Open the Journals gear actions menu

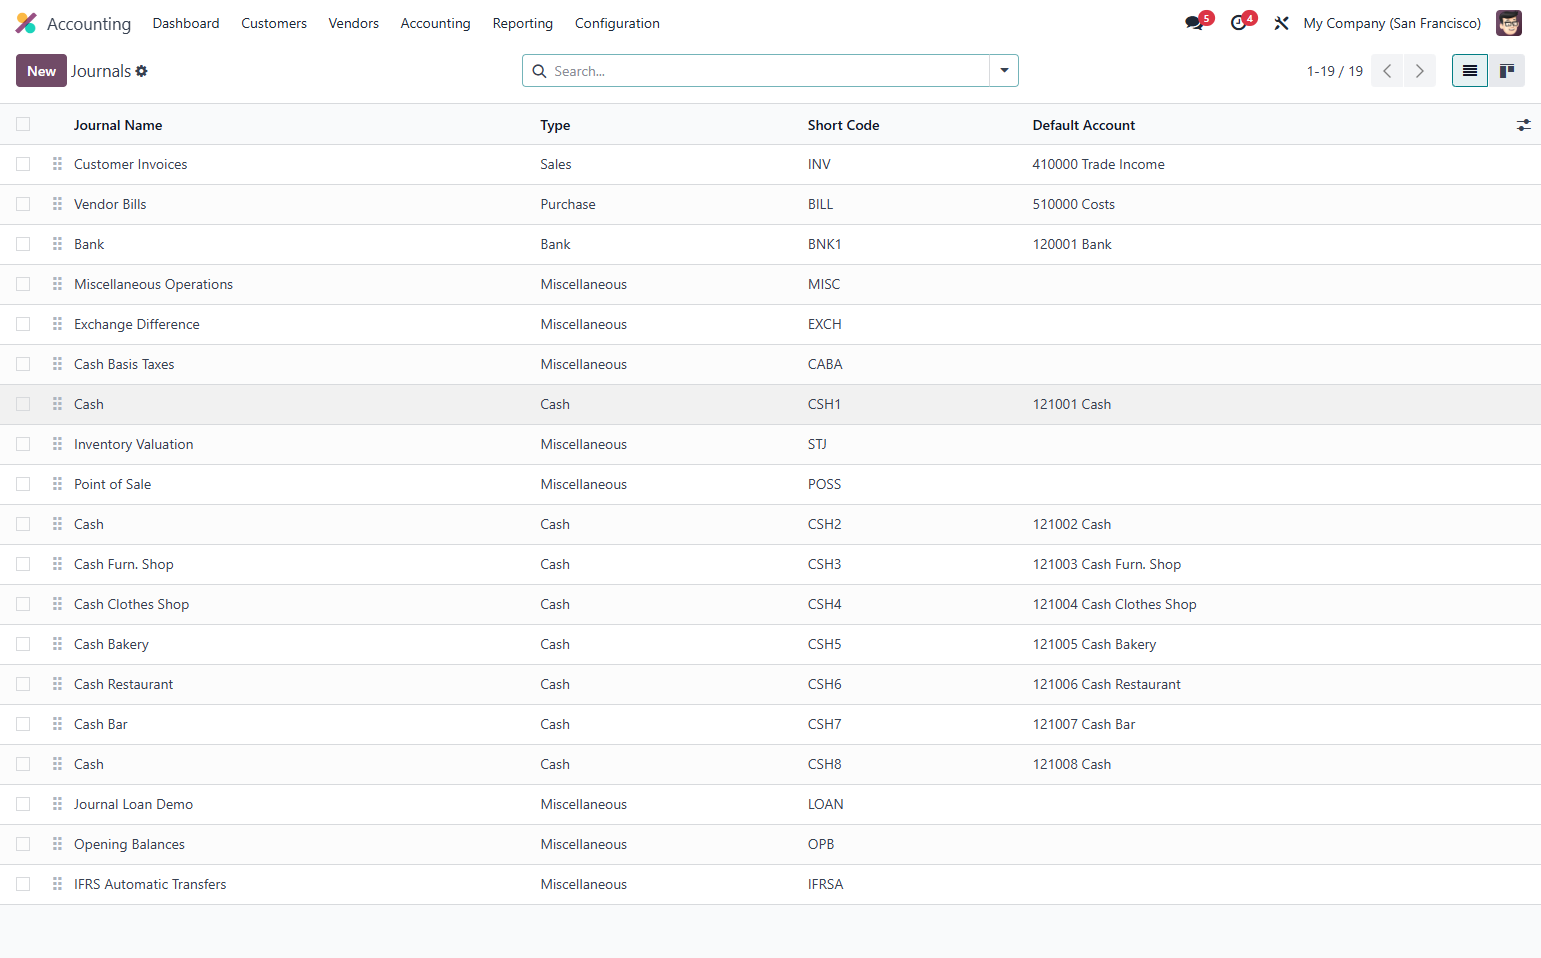pos(142,71)
